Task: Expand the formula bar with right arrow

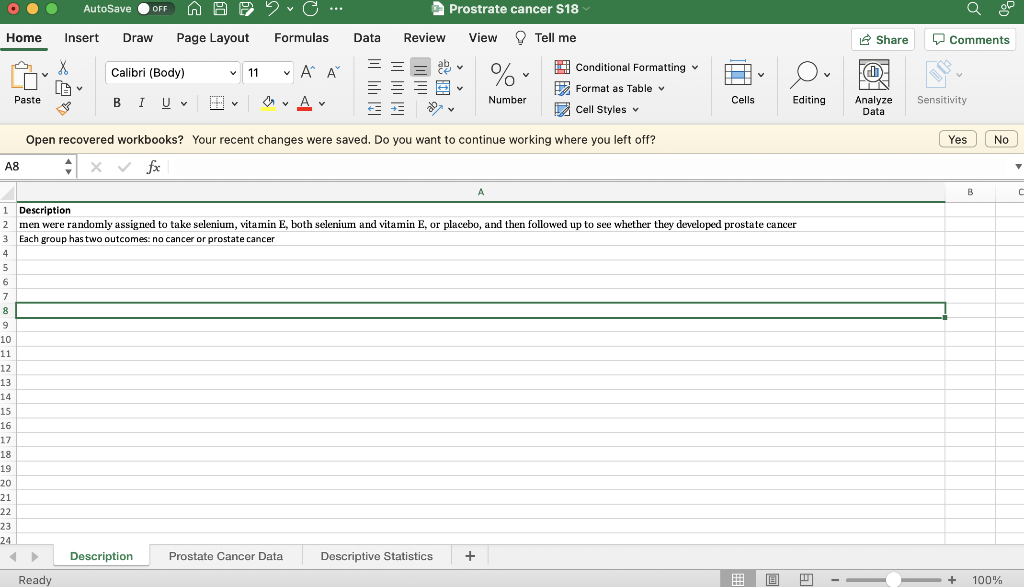Action: 1018,167
